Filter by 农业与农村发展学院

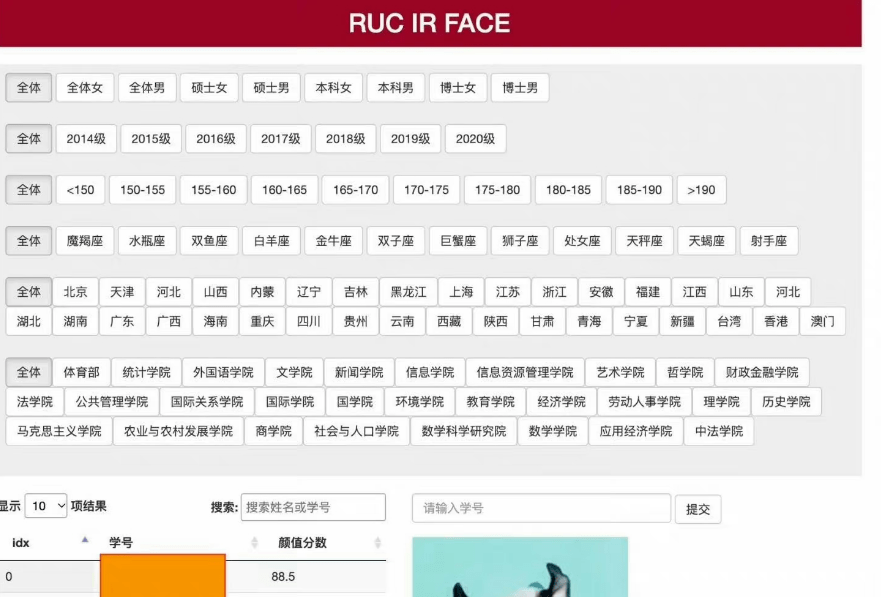[178, 431]
